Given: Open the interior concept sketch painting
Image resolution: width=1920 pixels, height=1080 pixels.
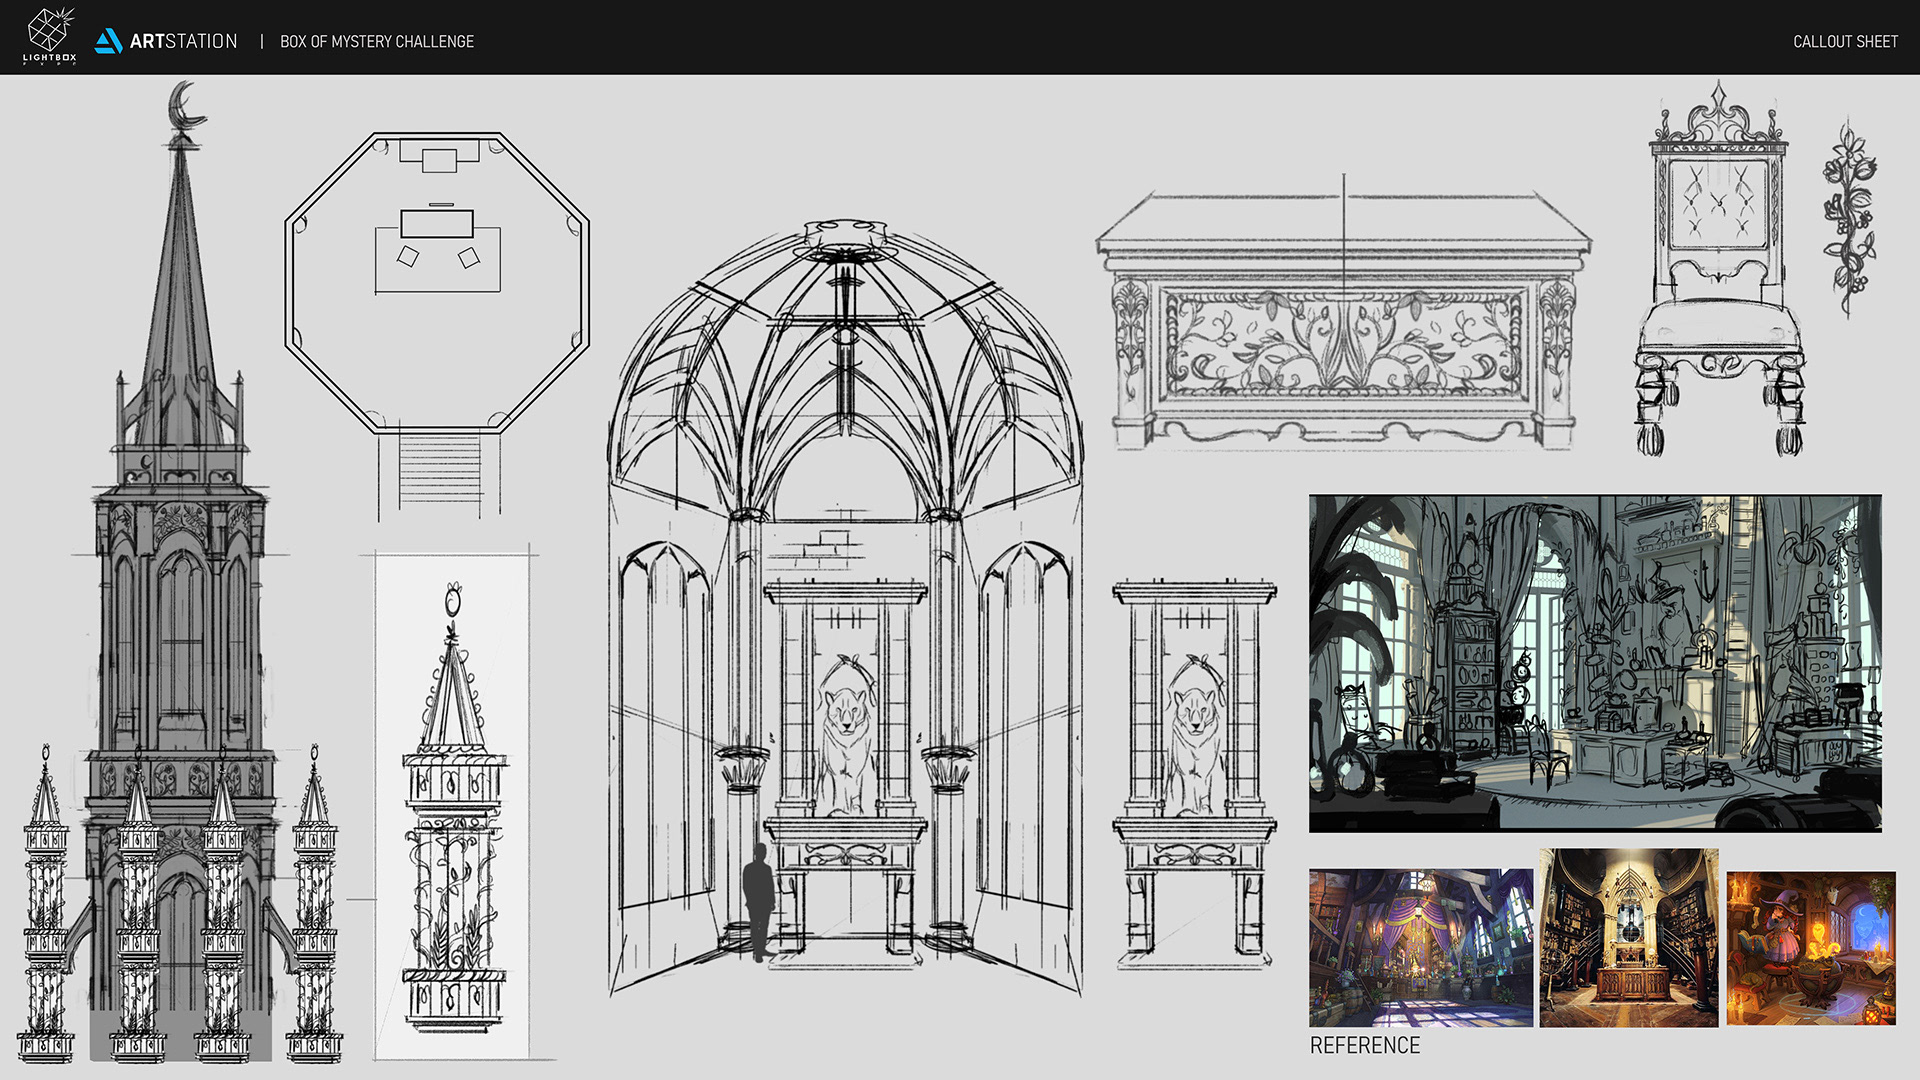Looking at the screenshot, I should pos(1595,662).
